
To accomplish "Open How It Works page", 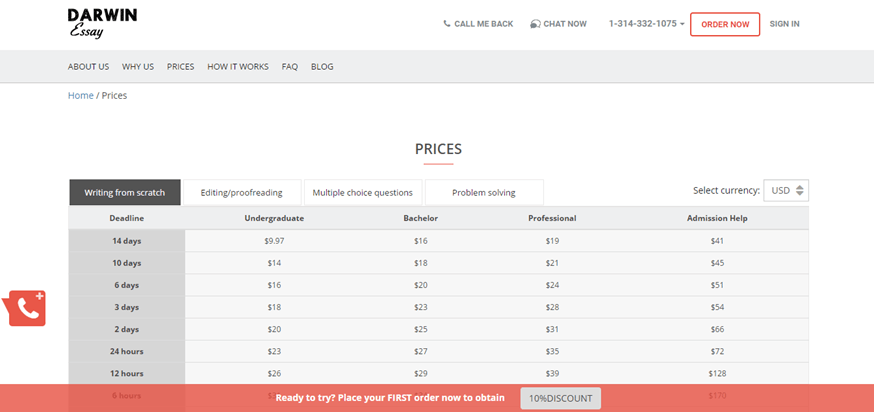I will 238,66.
